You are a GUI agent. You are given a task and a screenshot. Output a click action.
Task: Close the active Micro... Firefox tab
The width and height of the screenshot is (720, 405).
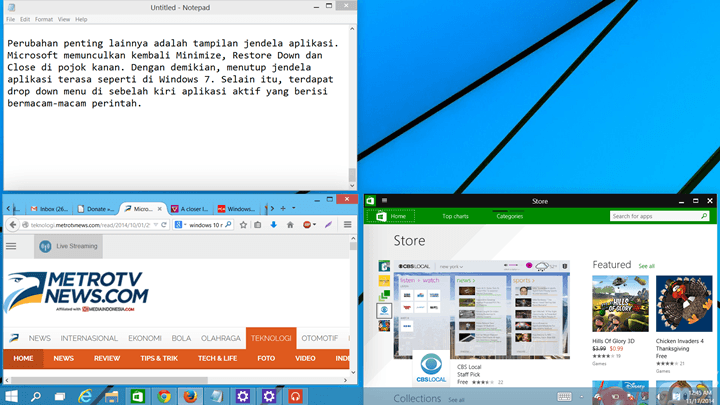point(159,208)
